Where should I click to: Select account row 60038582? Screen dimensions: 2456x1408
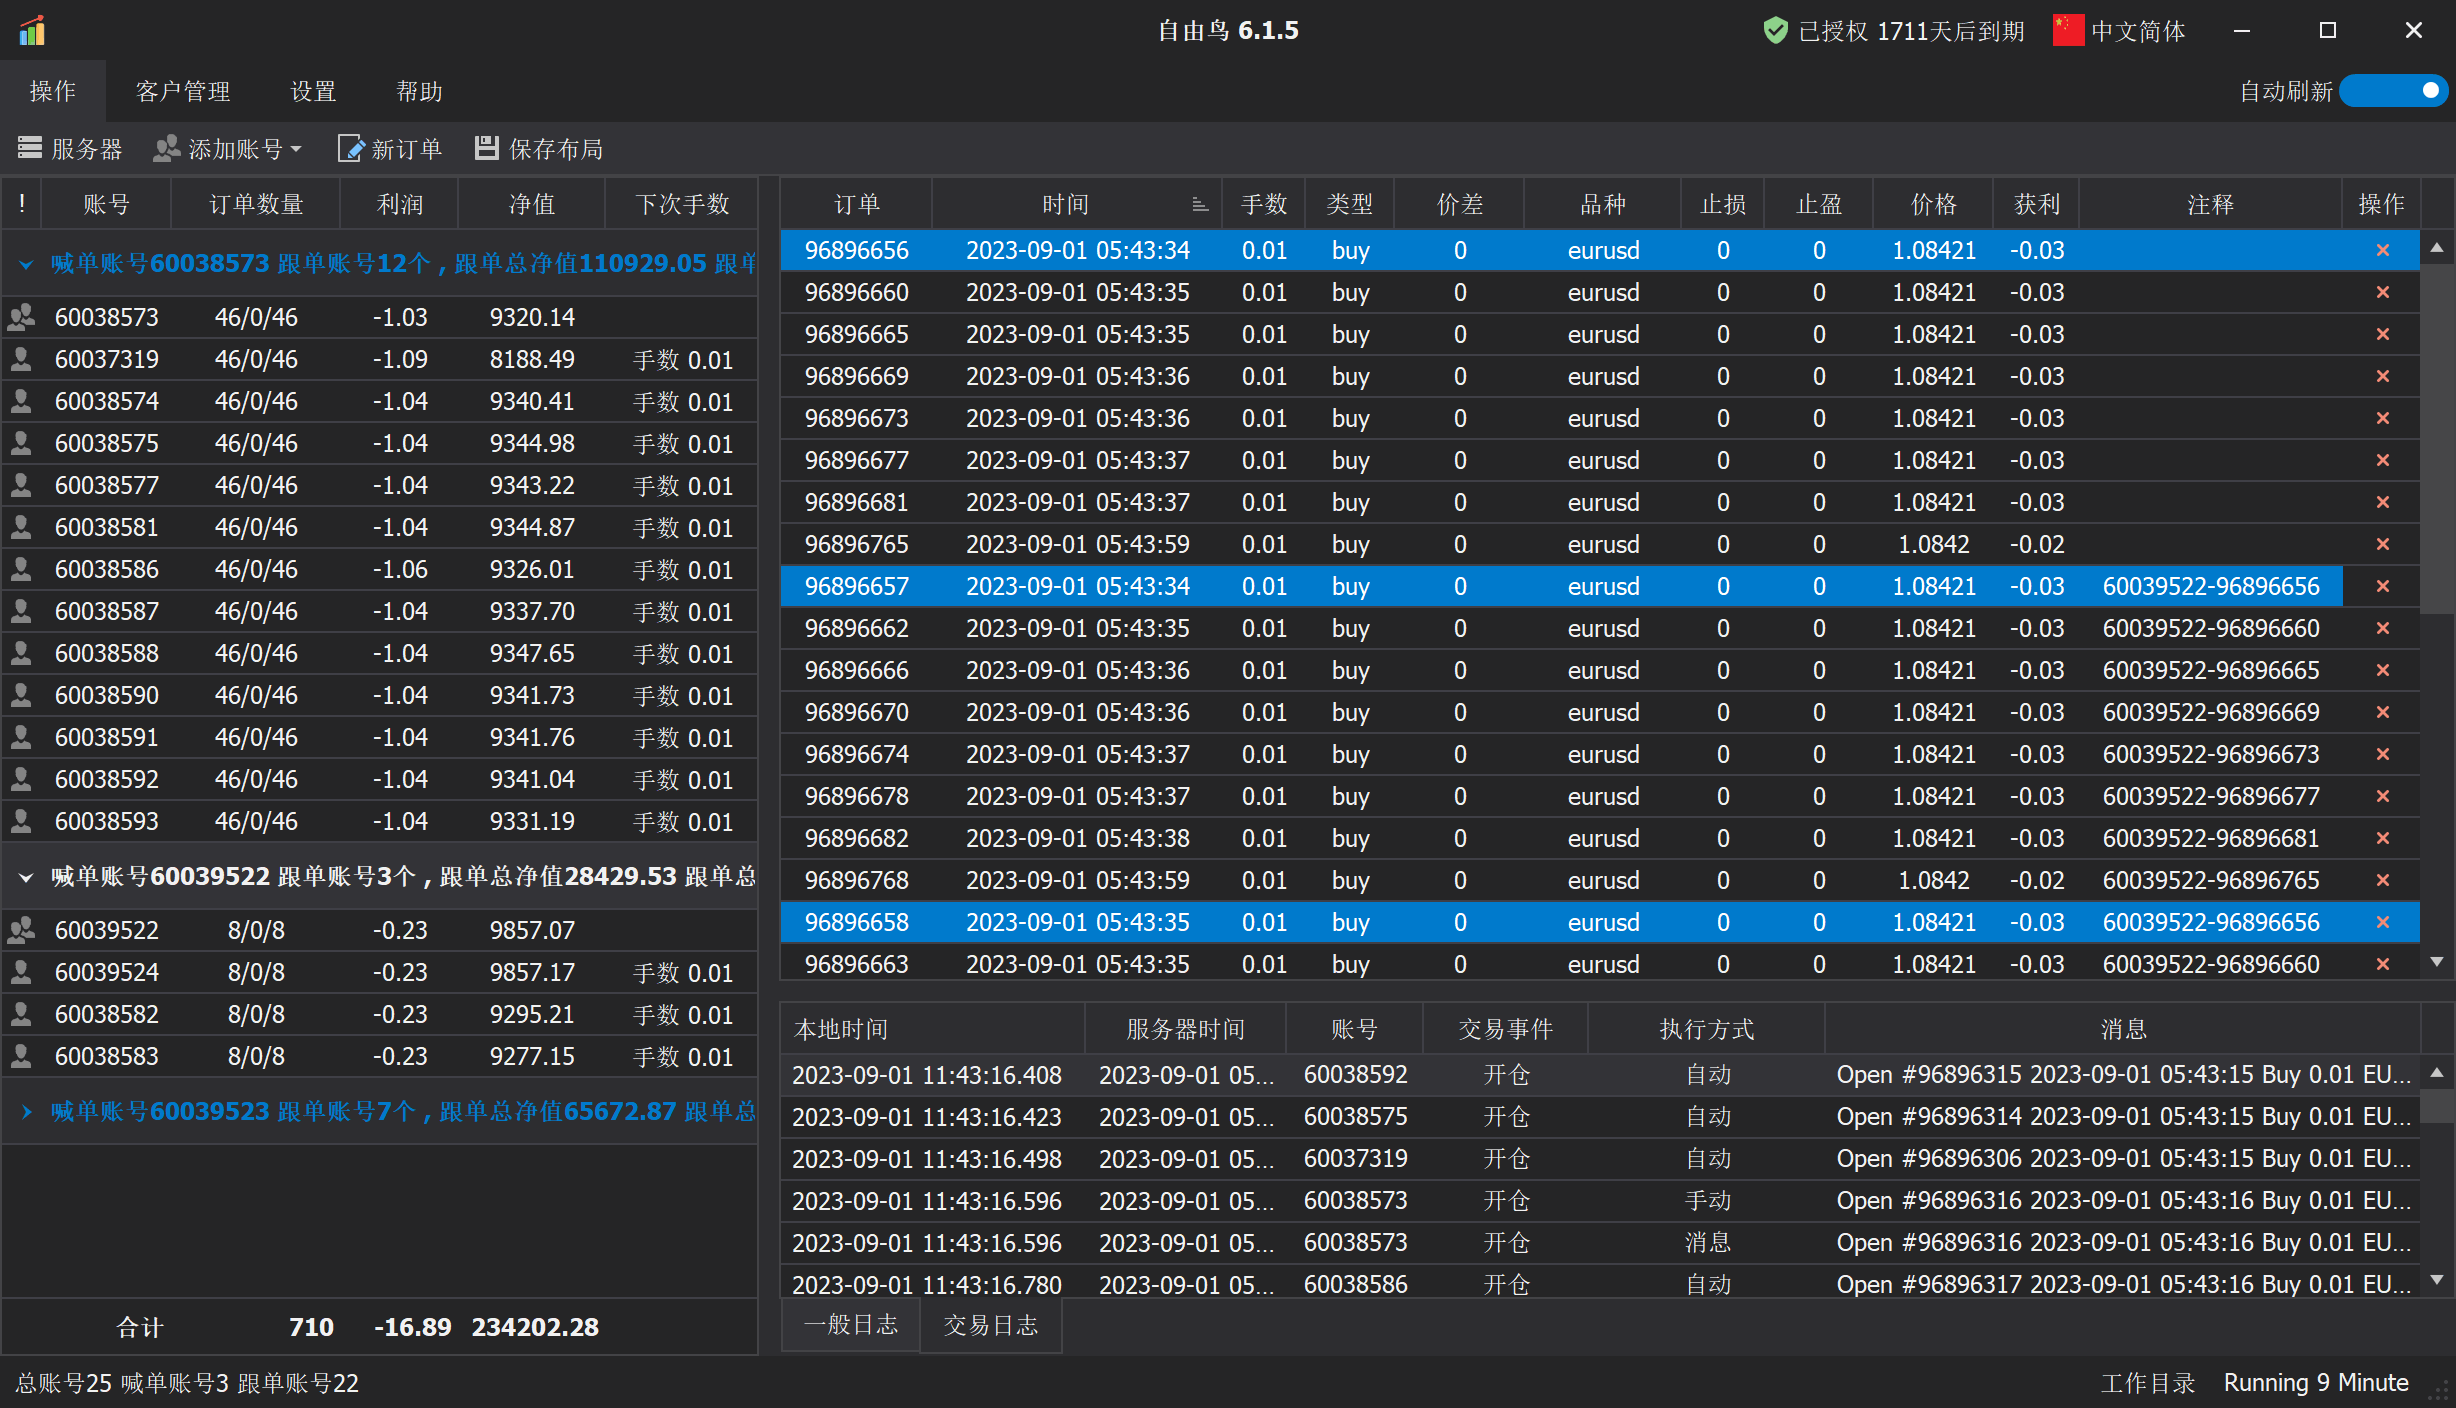click(x=379, y=1014)
